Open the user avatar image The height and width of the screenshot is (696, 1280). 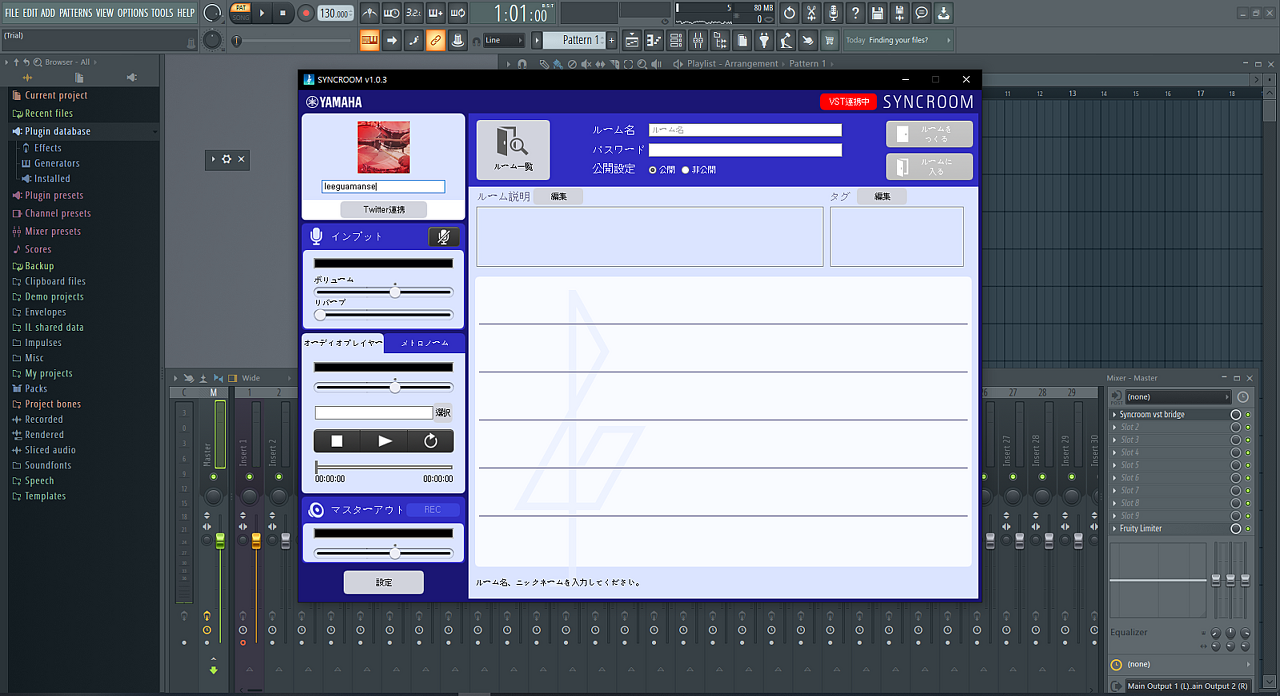click(x=384, y=147)
